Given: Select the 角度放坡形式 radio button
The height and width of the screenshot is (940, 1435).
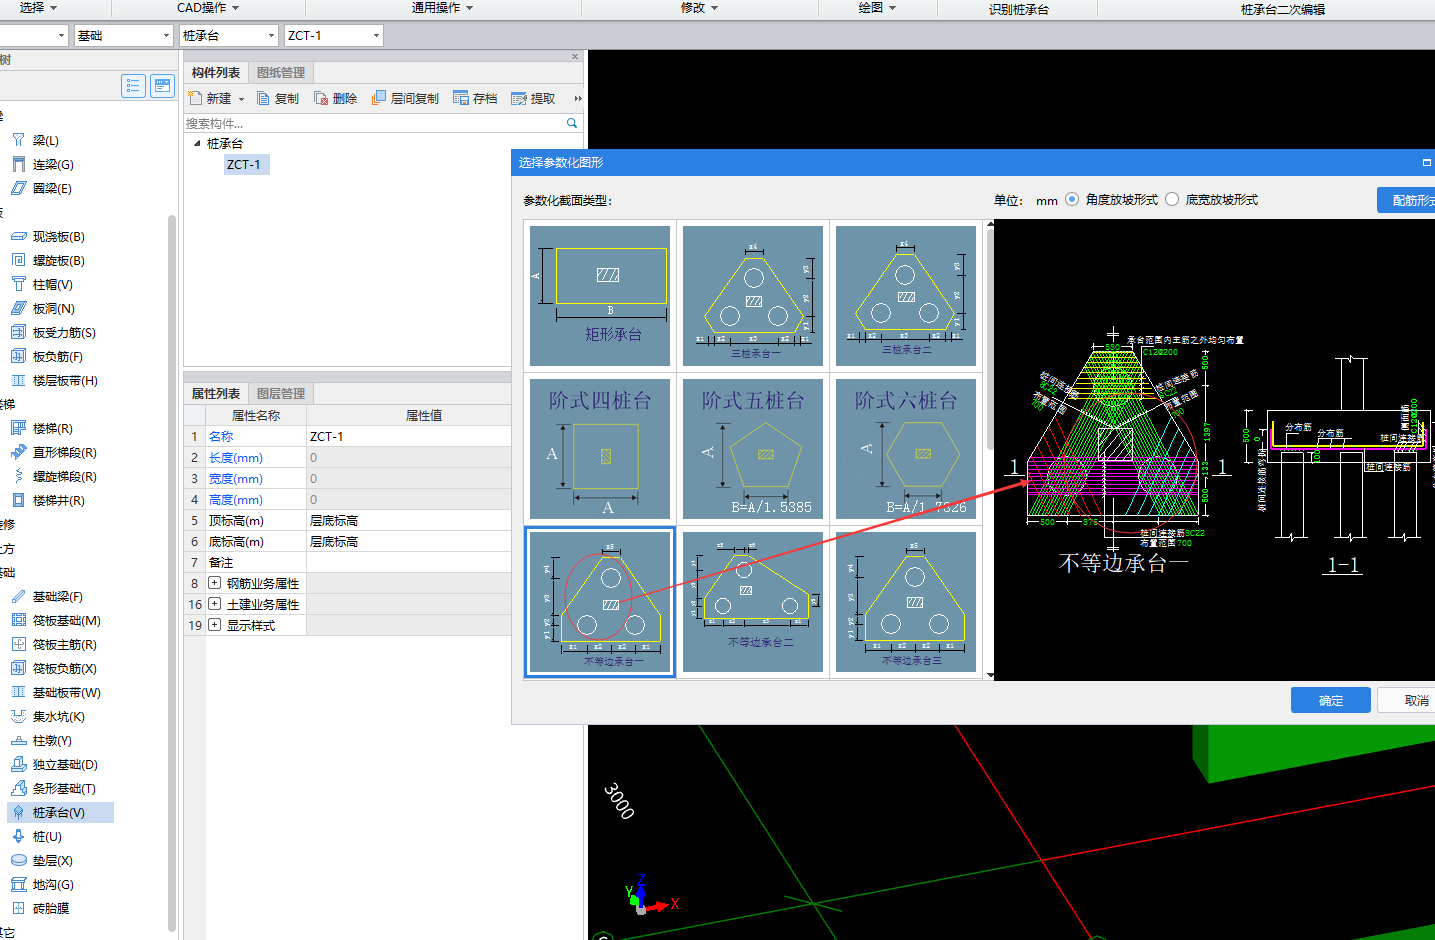Looking at the screenshot, I should (x=1072, y=199).
